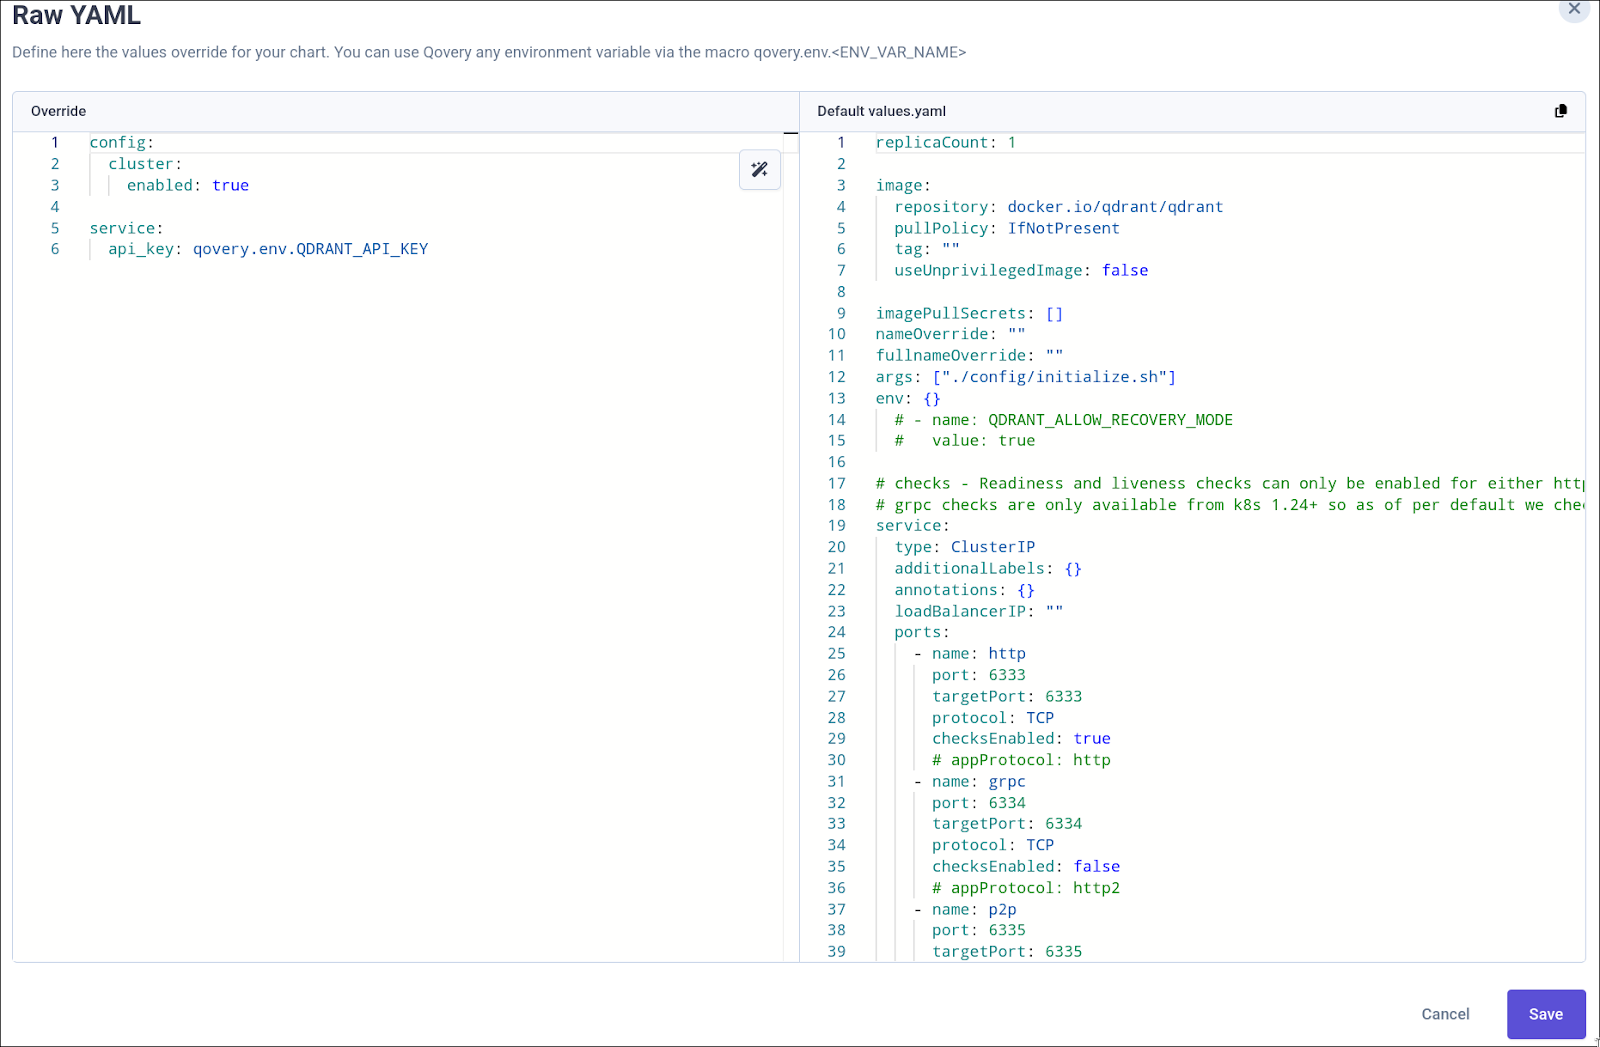Screen dimensions: 1600x1047
Task: Click '# appProtocol: http2' comment line
Action: [1026, 889]
